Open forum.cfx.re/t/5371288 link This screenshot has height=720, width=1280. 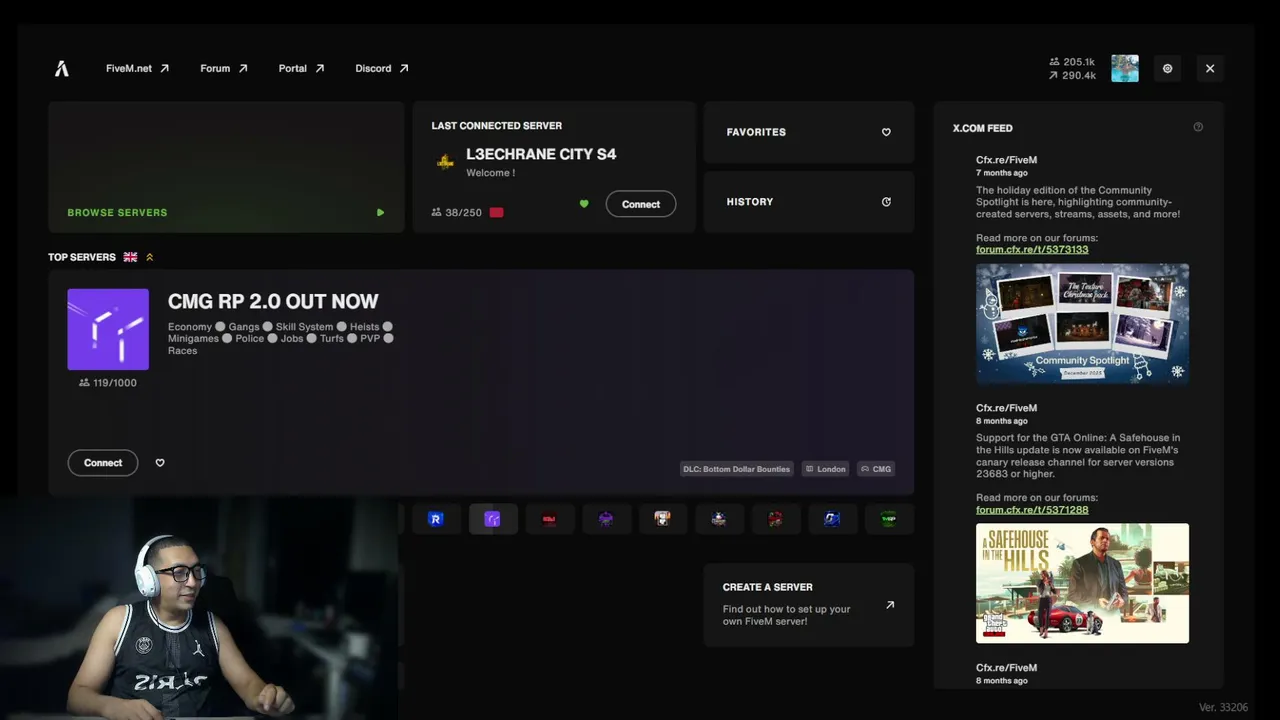pos(1032,509)
